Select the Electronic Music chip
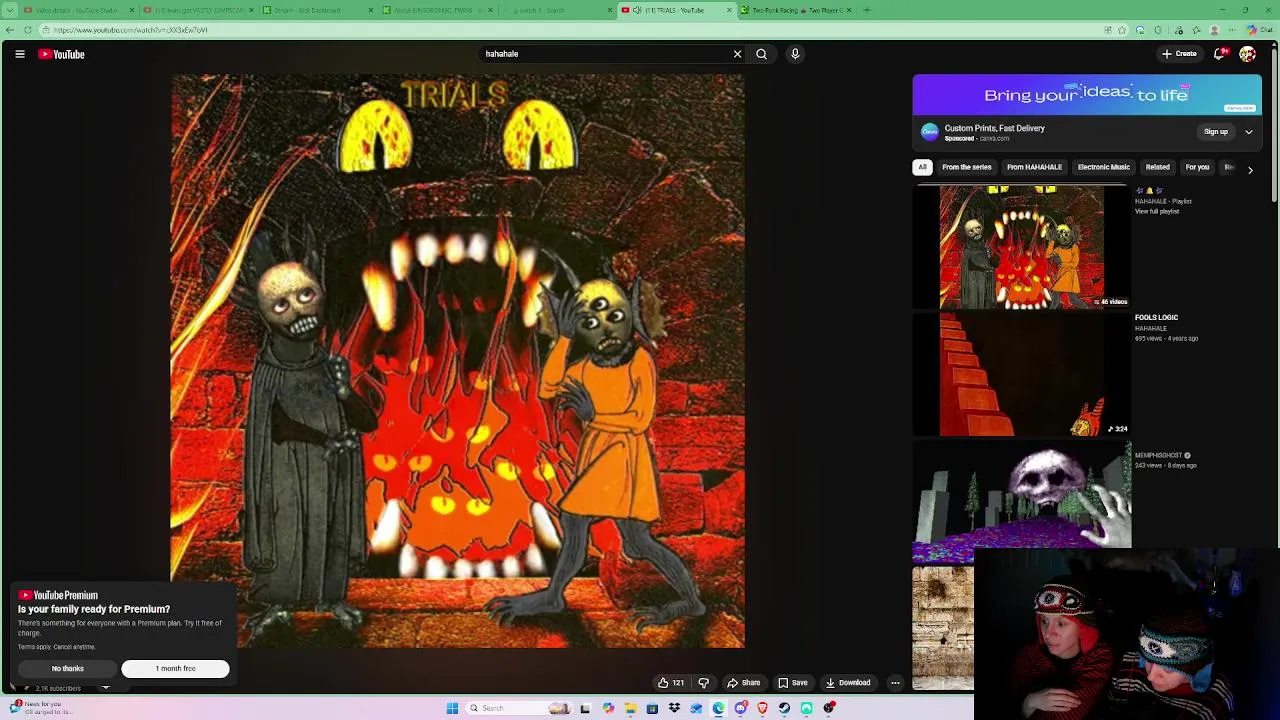 (x=1104, y=167)
